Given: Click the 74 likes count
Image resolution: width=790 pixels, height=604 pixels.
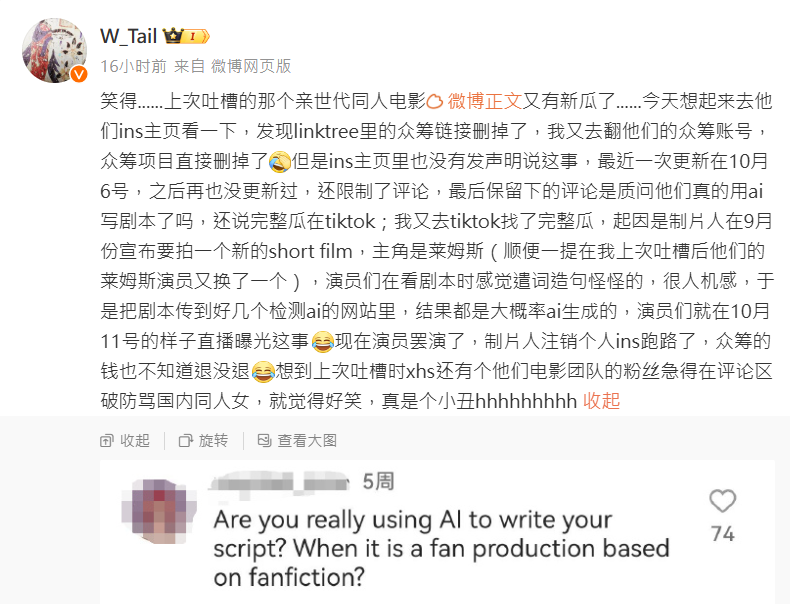Looking at the screenshot, I should click(x=722, y=534).
